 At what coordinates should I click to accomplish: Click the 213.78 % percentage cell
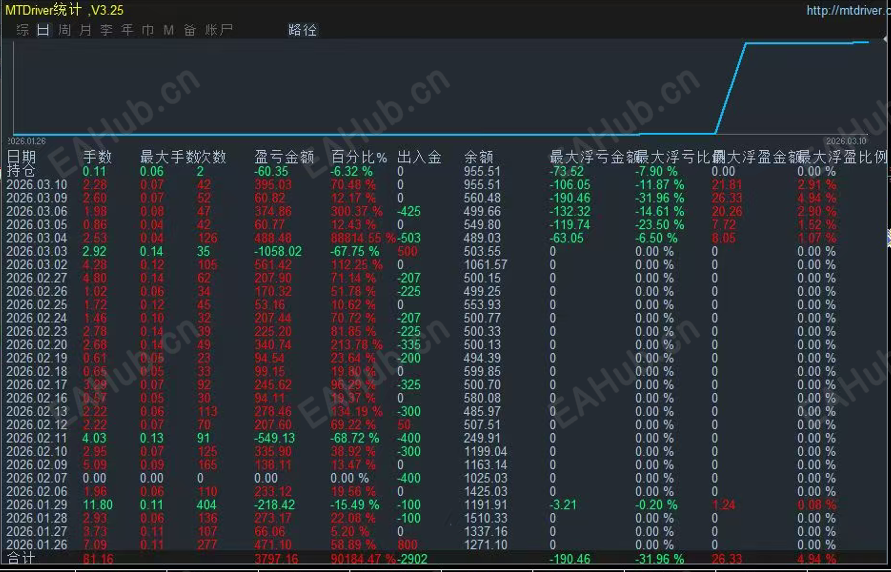[x=357, y=345]
